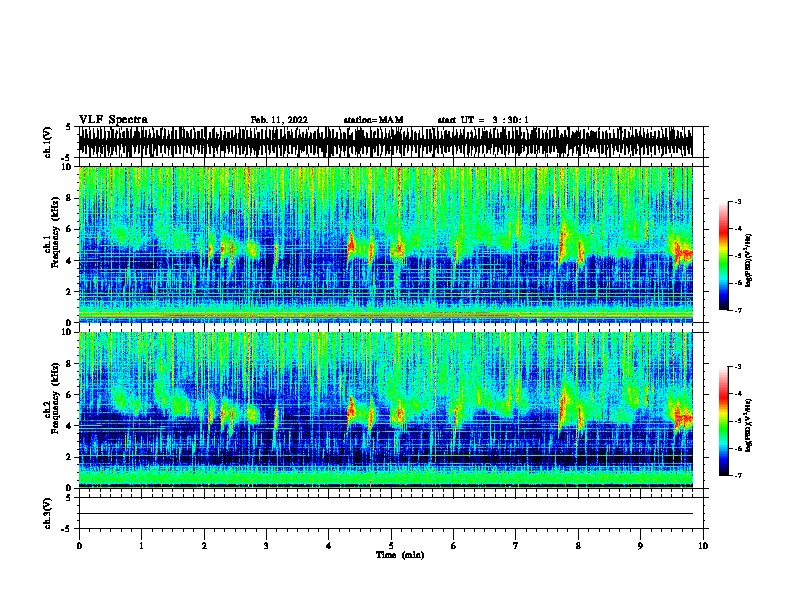Screen dimensions: 792x612
Task: Click the "ch.1(V)" waveform axis label
Action: 47,142
